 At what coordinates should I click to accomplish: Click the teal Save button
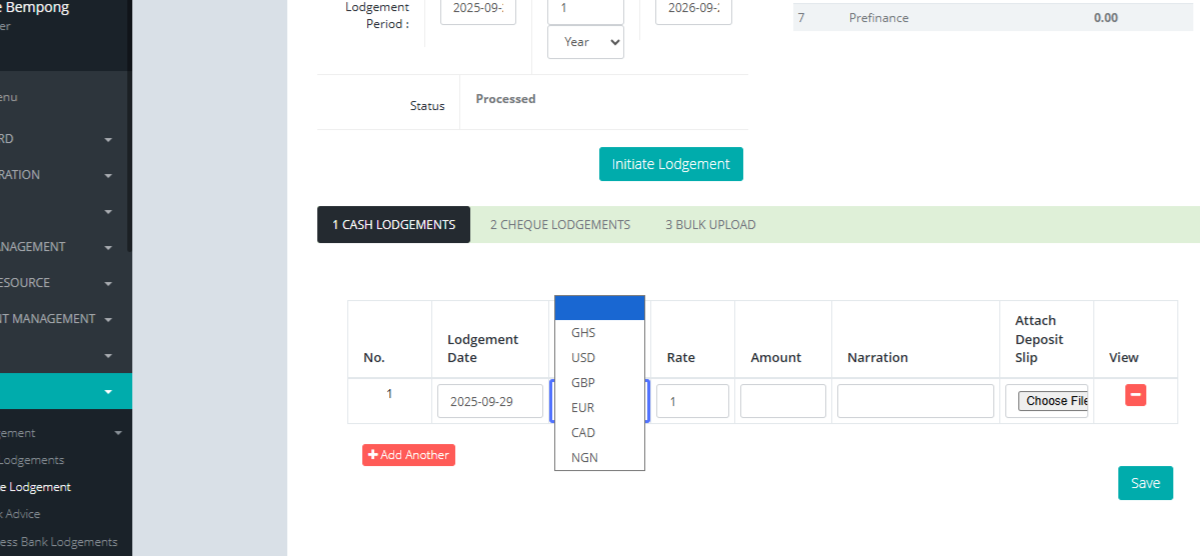point(1144,483)
